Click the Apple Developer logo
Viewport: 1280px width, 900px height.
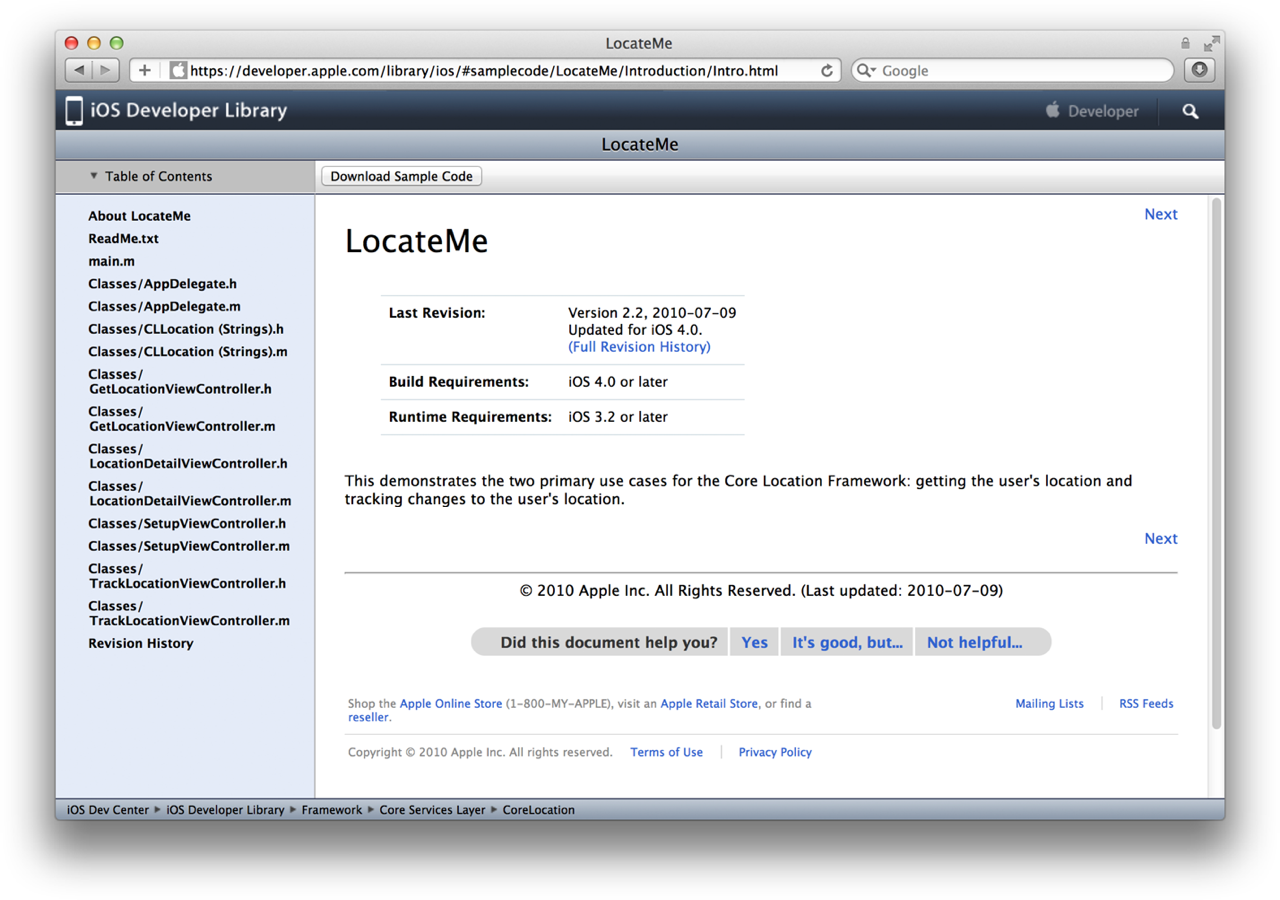(x=1092, y=111)
